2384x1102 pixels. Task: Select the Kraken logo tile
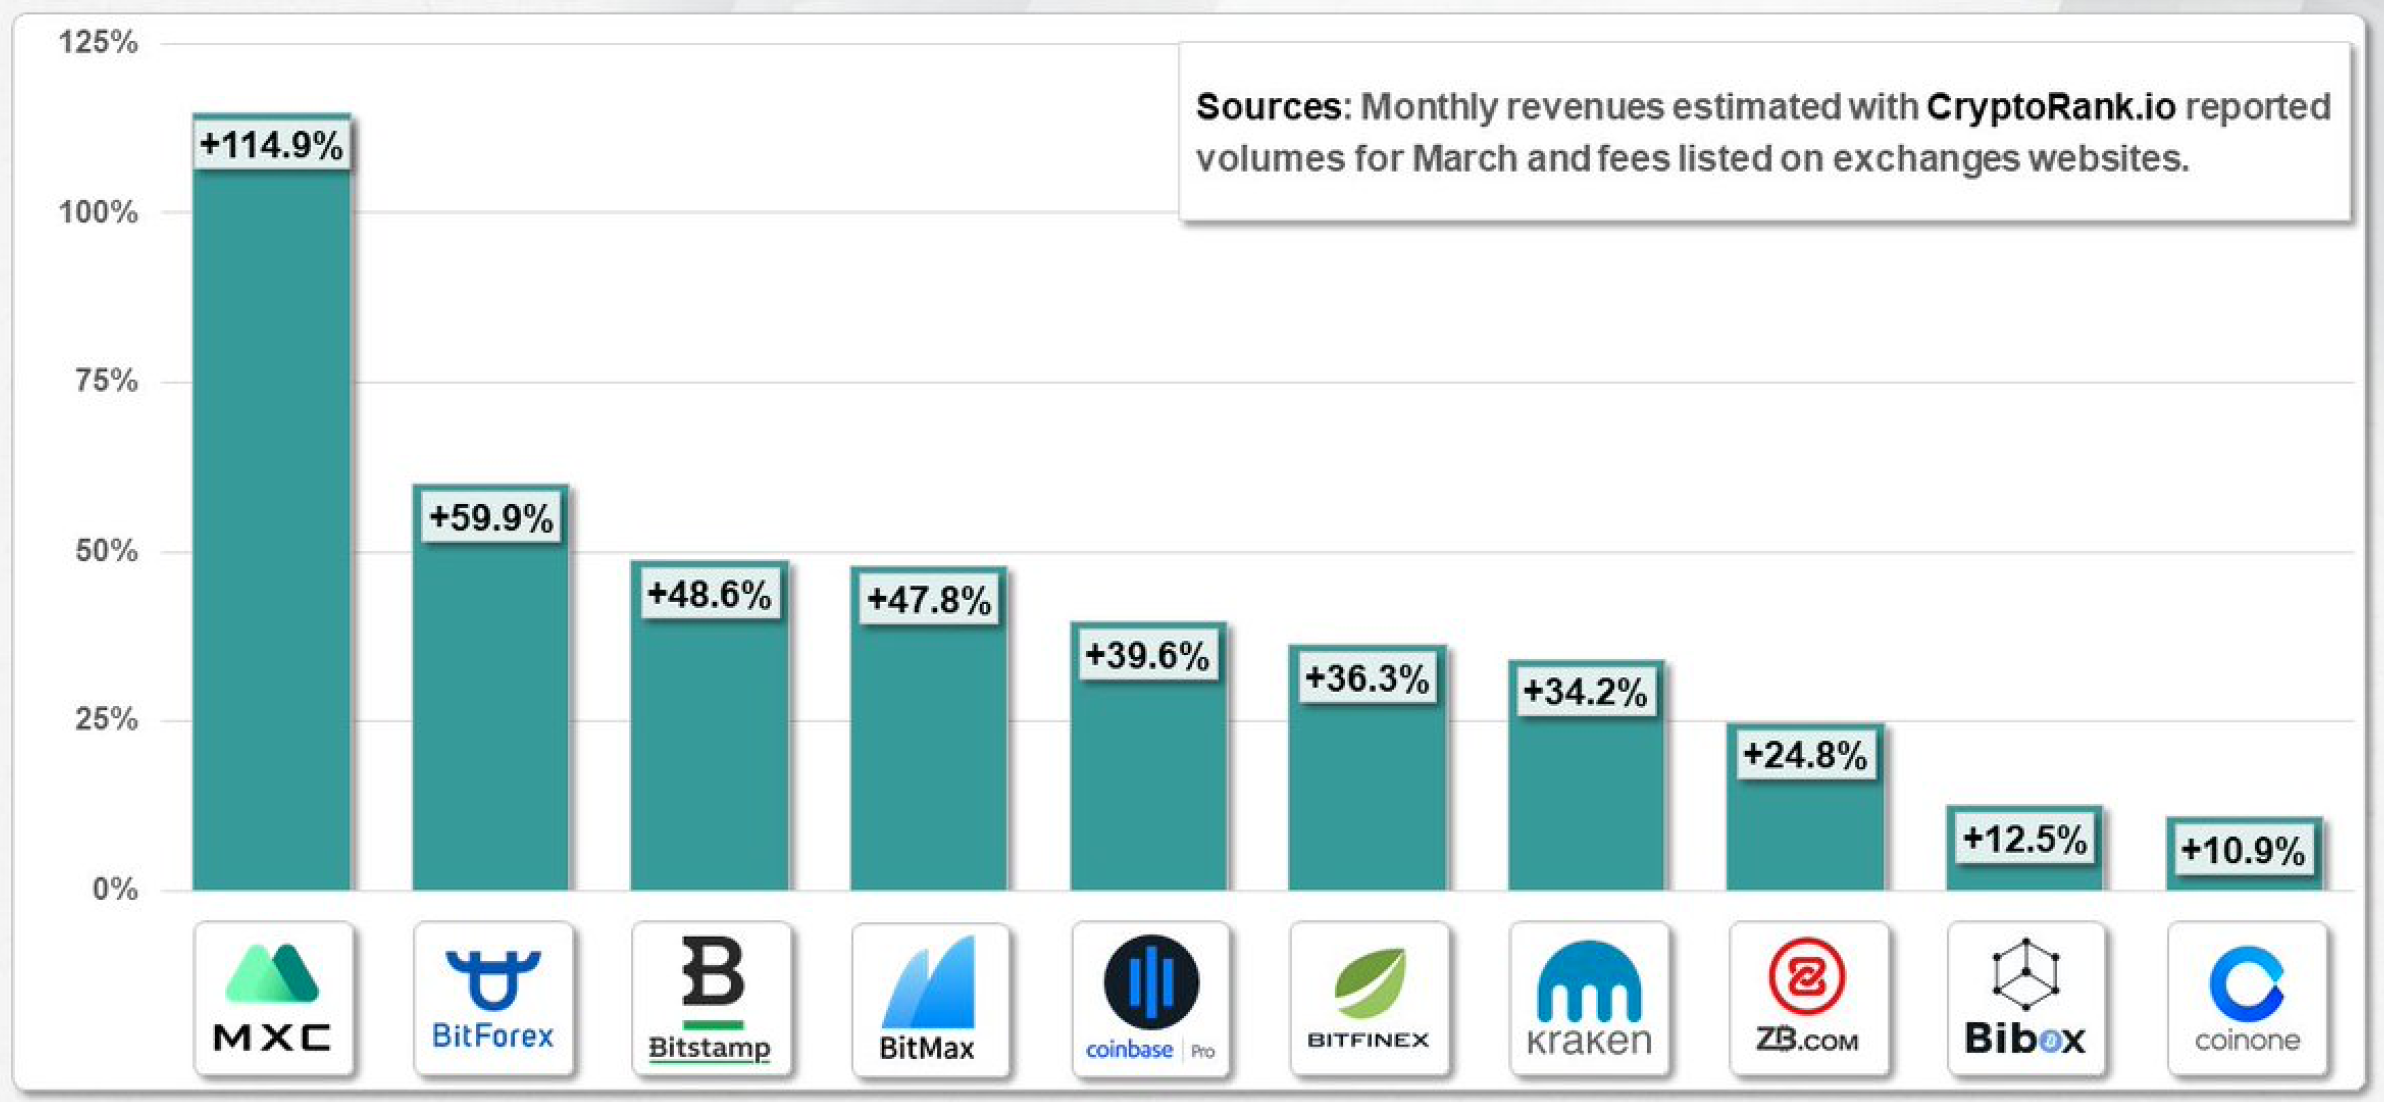click(x=1589, y=998)
